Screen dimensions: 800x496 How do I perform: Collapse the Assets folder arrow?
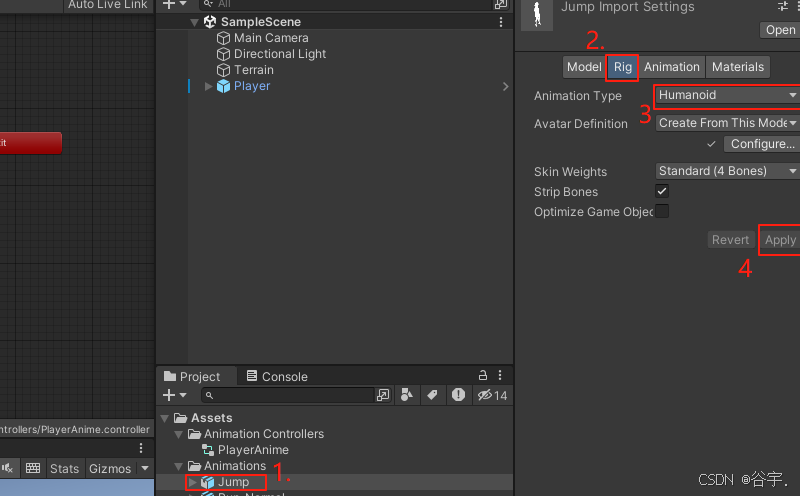pyautogui.click(x=165, y=418)
